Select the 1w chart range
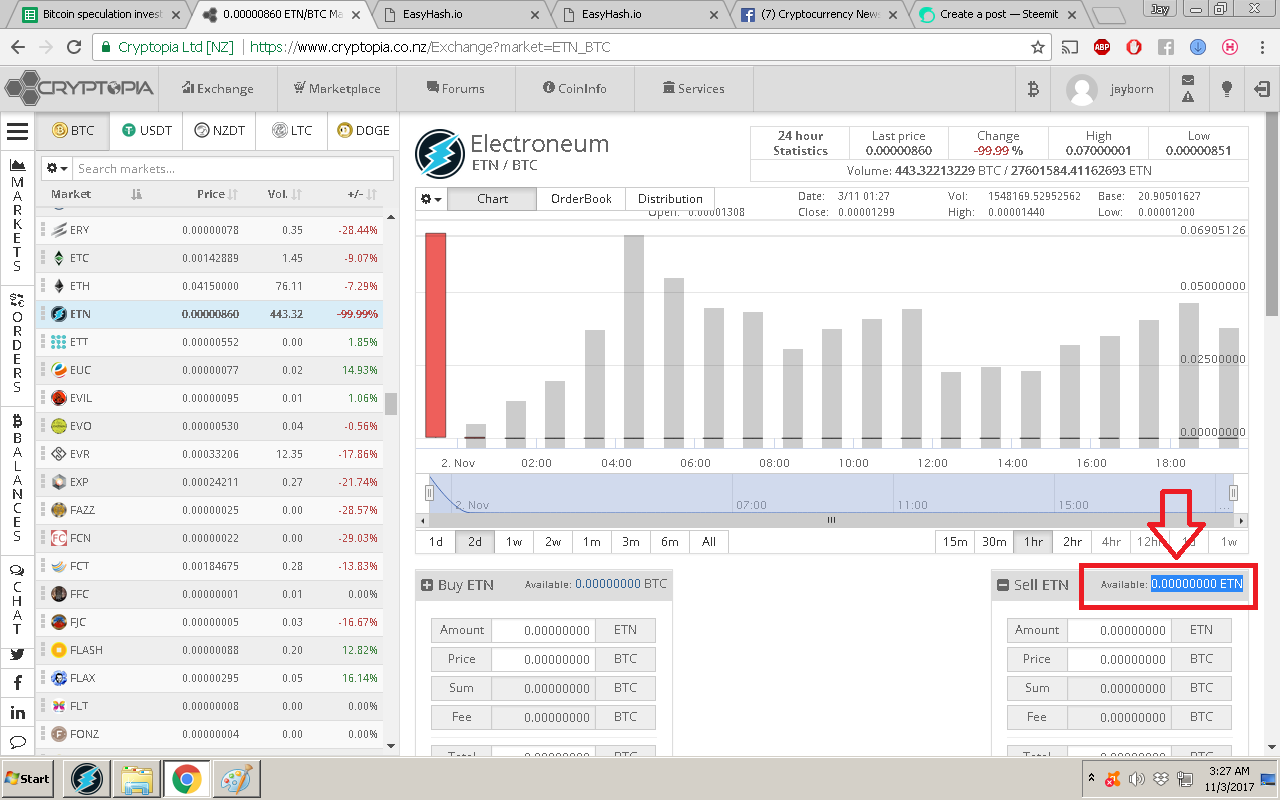Image resolution: width=1280 pixels, height=800 pixels. 514,542
